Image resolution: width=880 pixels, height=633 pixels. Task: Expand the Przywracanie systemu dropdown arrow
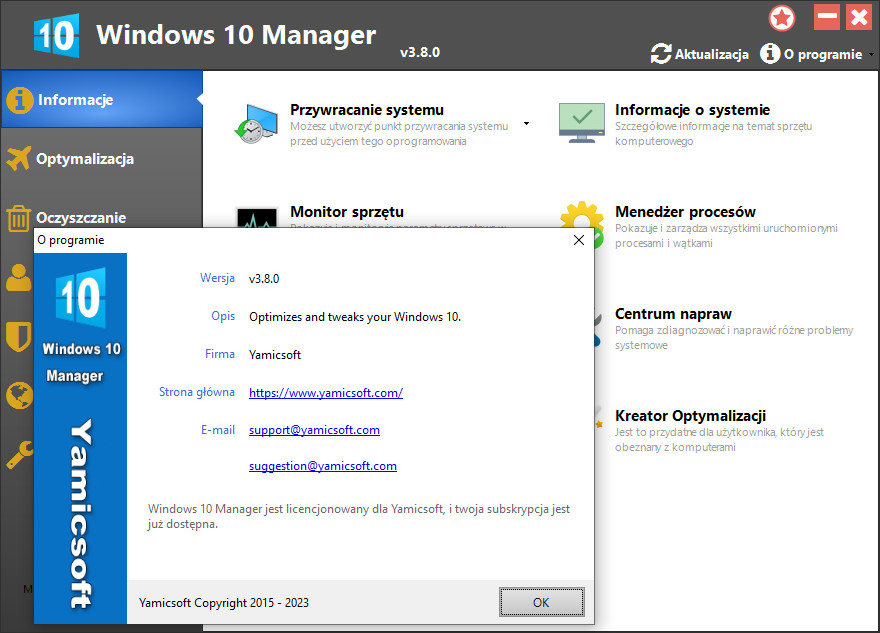click(526, 123)
